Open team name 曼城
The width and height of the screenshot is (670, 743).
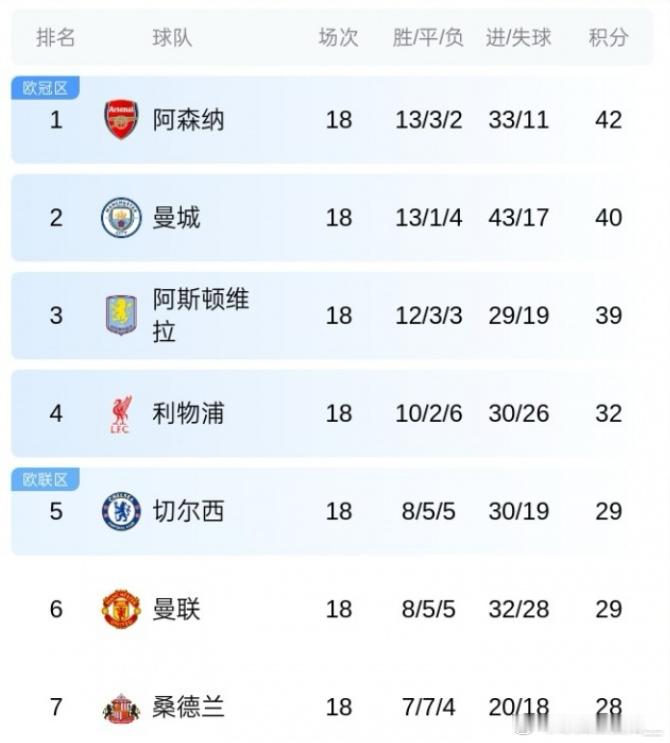[x=176, y=217]
